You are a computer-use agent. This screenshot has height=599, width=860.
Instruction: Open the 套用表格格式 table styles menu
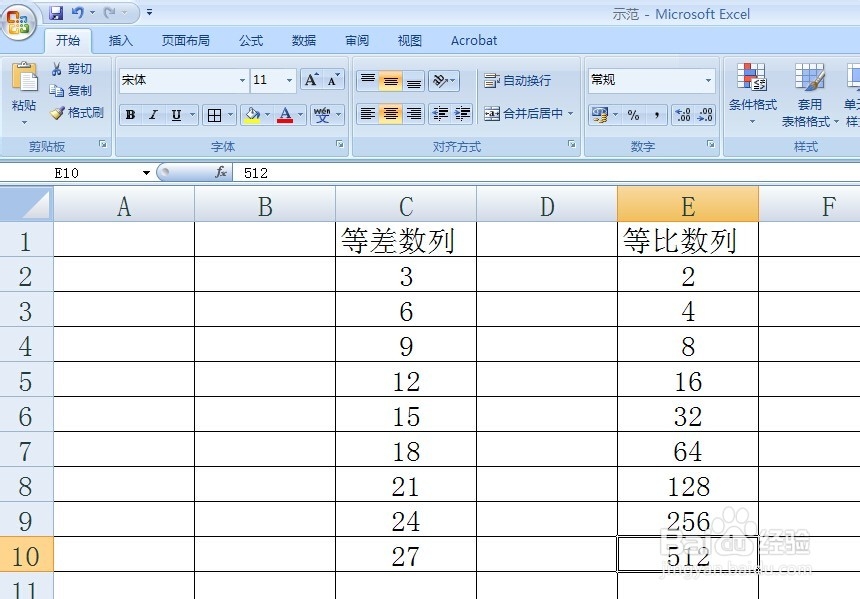810,94
